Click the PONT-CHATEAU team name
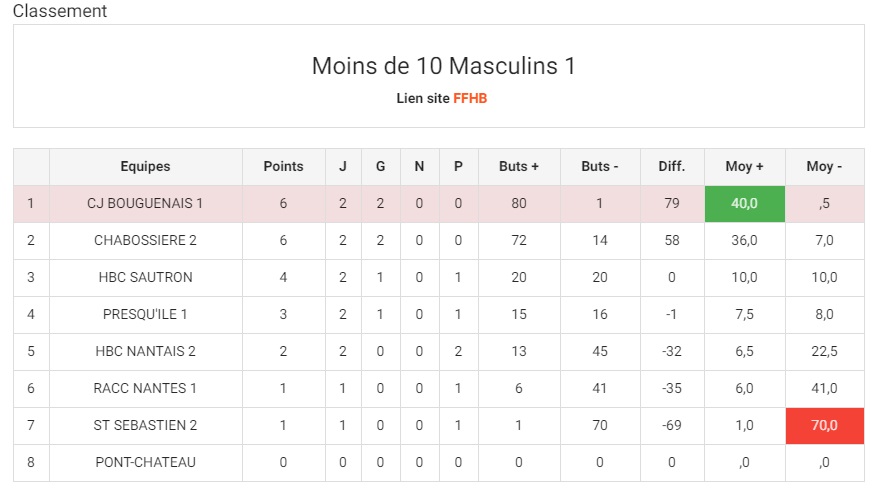 pyautogui.click(x=145, y=462)
